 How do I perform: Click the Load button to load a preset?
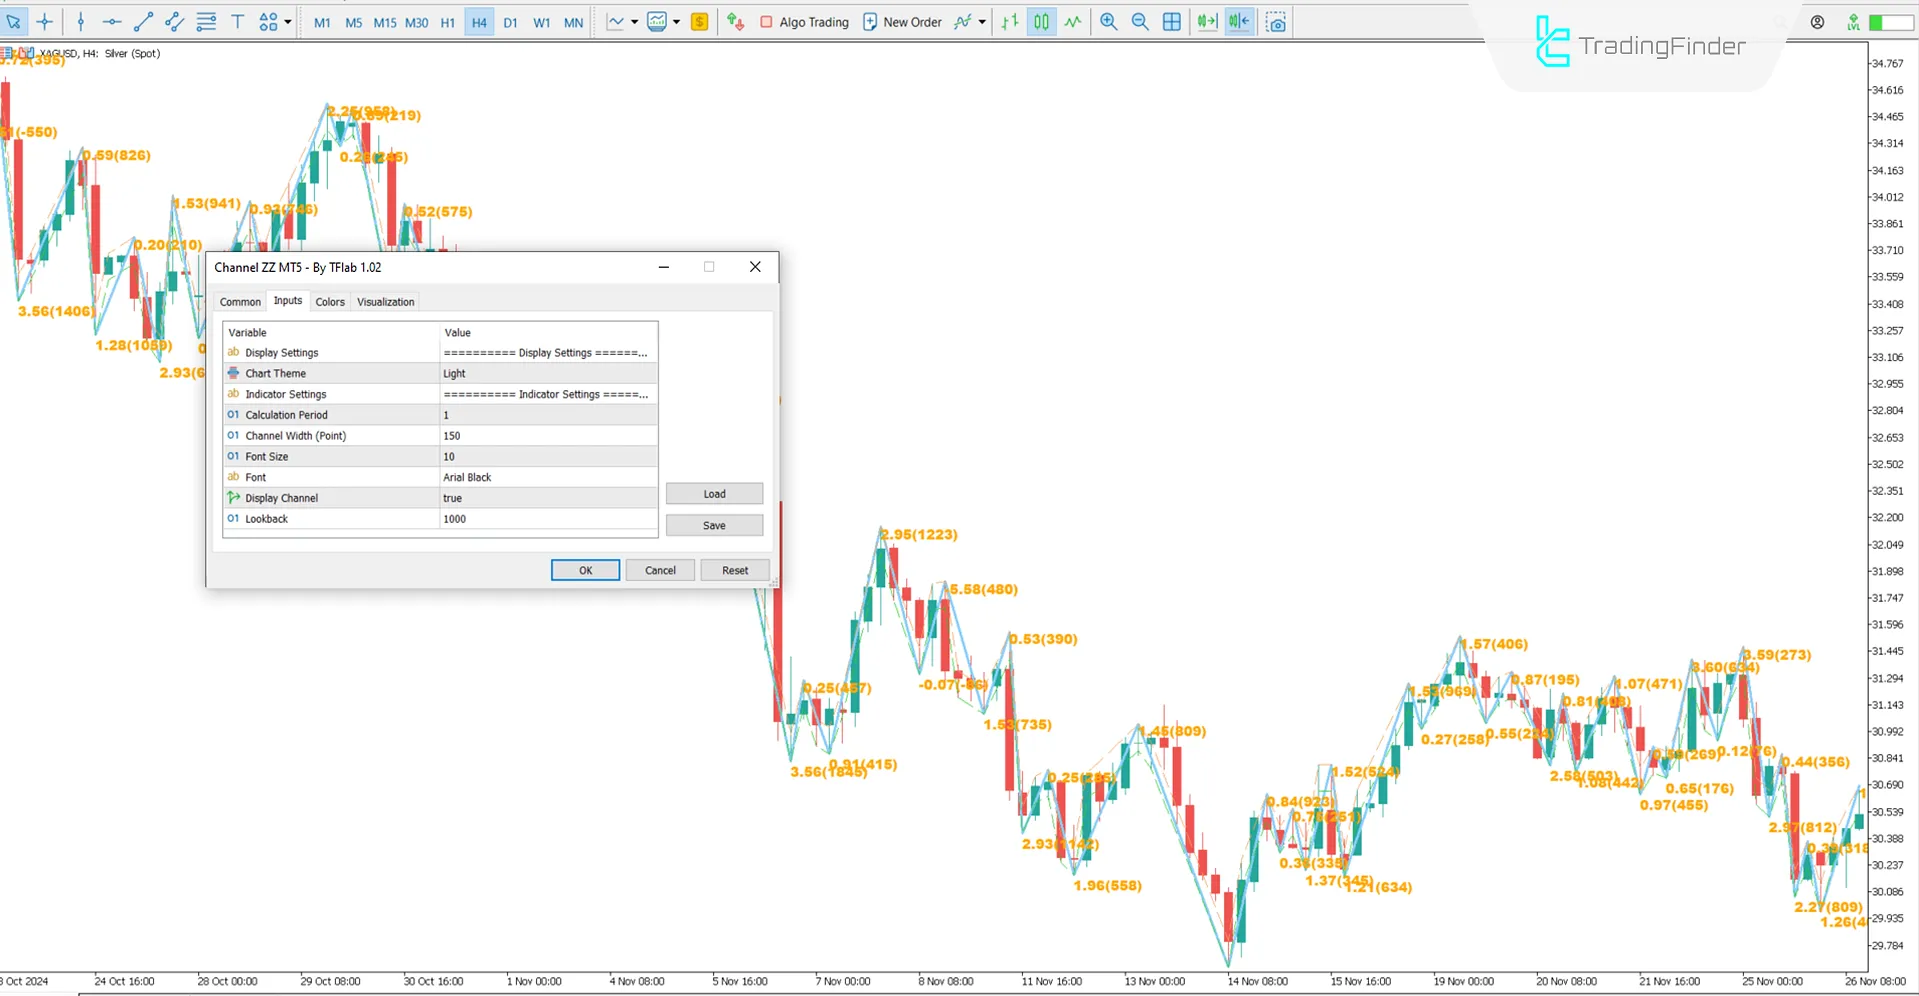(x=713, y=493)
